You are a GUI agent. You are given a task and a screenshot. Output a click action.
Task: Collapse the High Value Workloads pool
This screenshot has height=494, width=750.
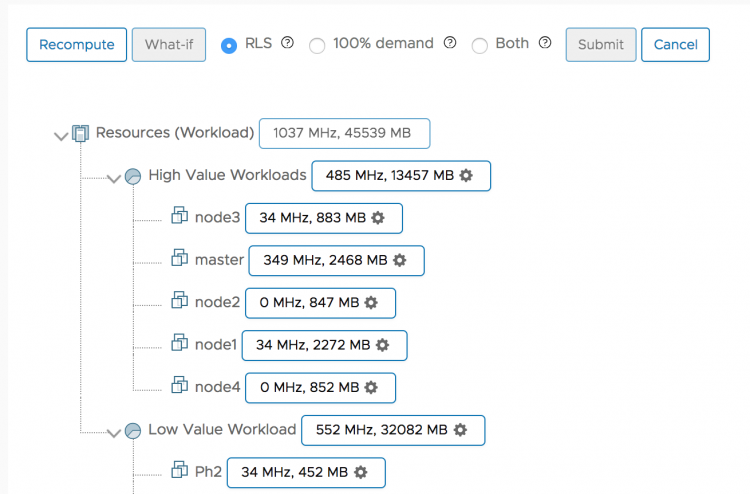pos(113,178)
